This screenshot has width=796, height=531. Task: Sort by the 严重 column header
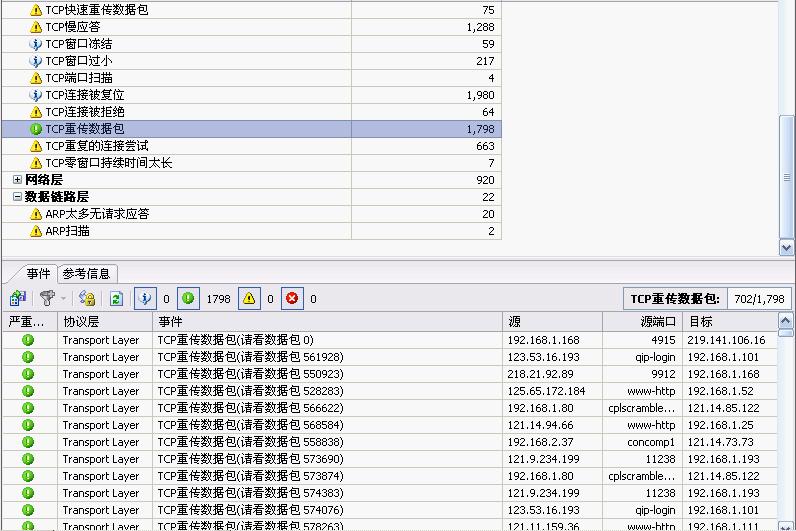point(29,321)
